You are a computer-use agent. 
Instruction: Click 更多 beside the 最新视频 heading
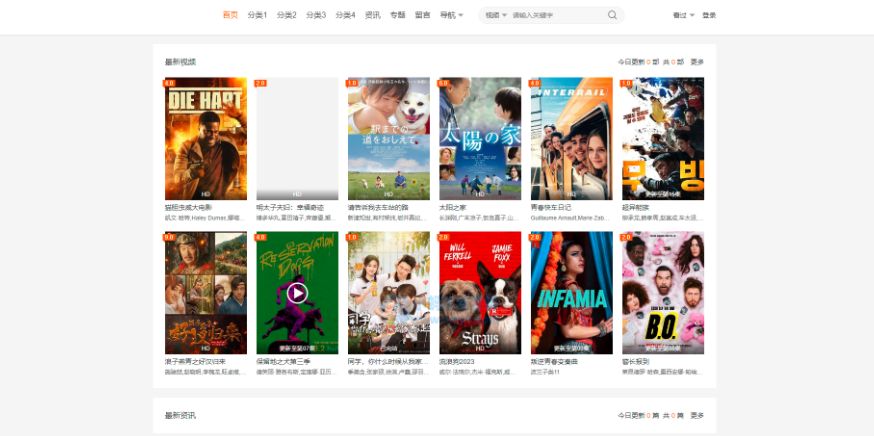pyautogui.click(x=697, y=62)
